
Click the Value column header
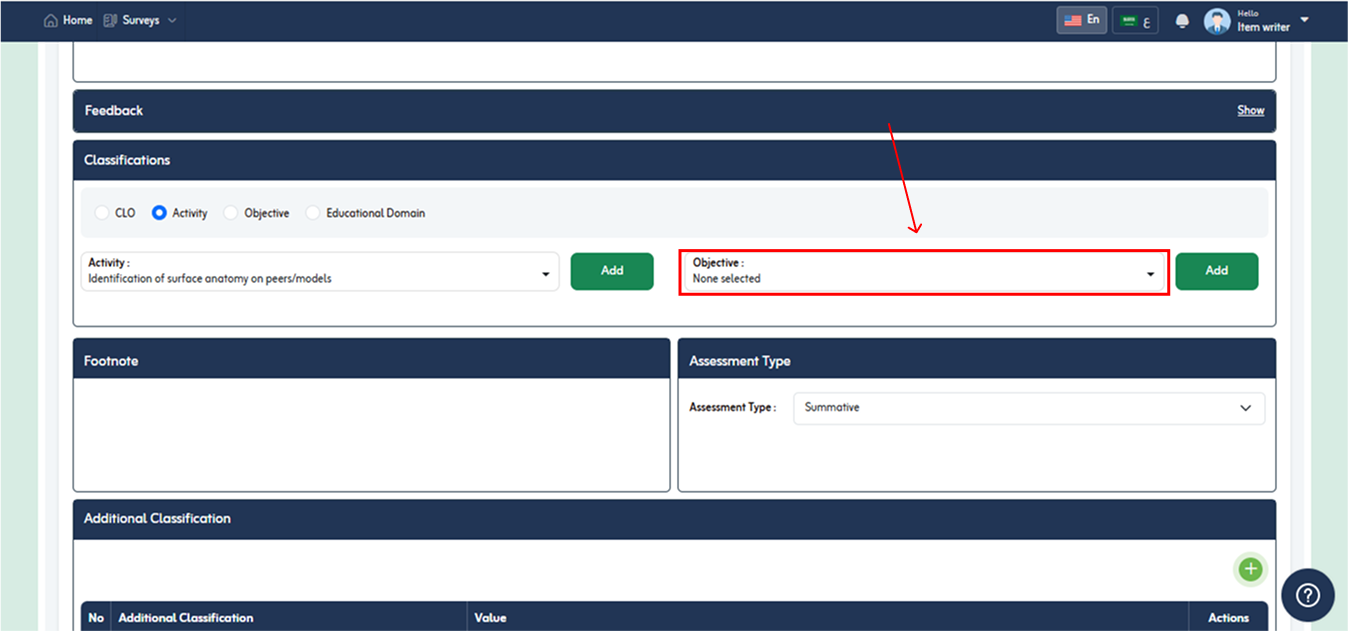pyautogui.click(x=828, y=617)
